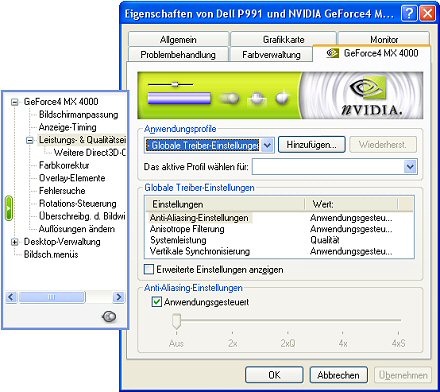The height and width of the screenshot is (392, 440).
Task: Expand the Desktop-Verwaltung tree node
Action: click(14, 242)
